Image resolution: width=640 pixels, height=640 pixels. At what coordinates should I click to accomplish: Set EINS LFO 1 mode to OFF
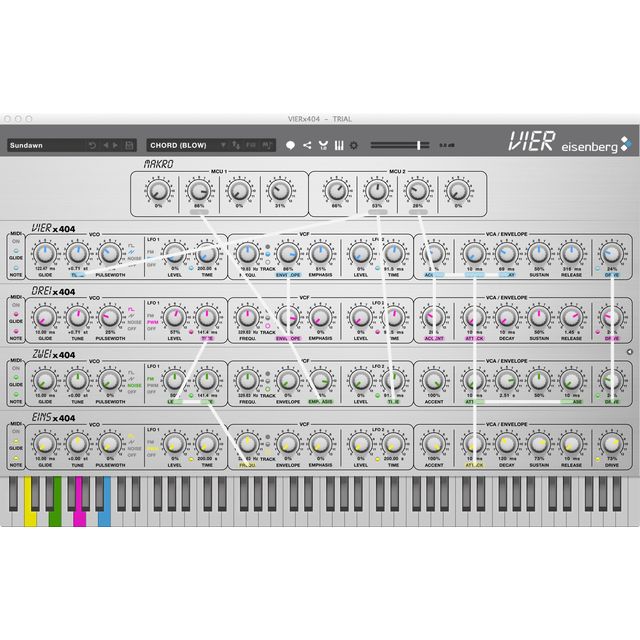click(x=151, y=455)
